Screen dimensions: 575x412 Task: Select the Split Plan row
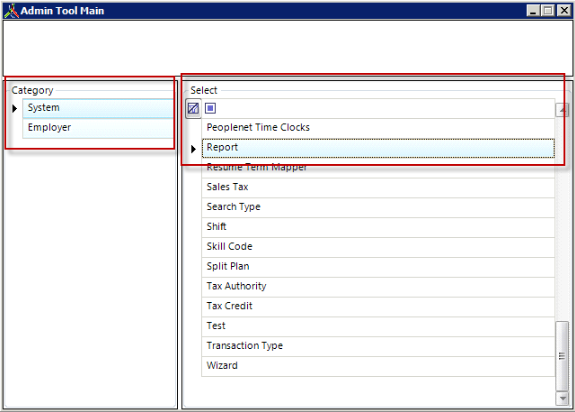pyautogui.click(x=378, y=266)
